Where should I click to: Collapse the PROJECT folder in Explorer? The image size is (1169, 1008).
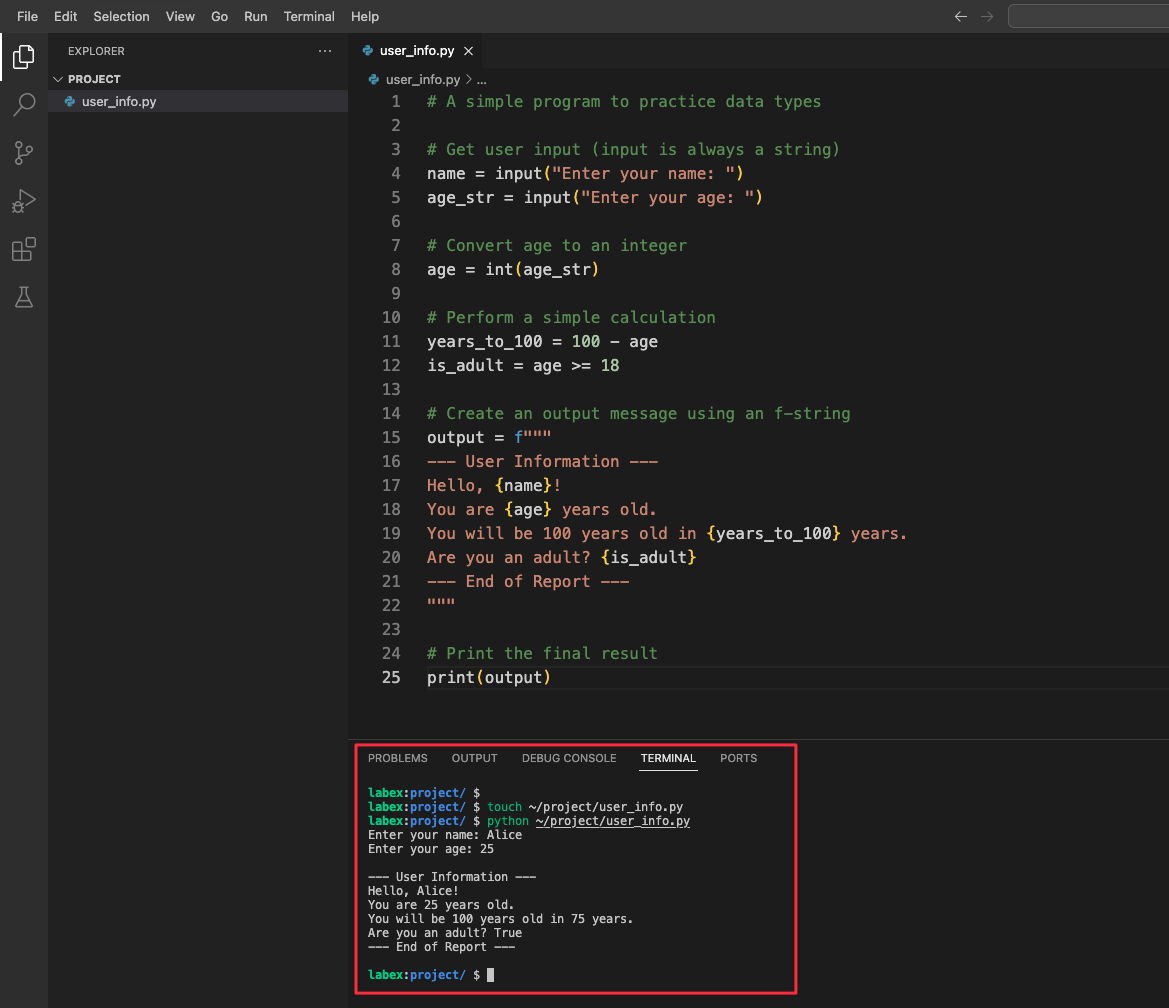pos(58,78)
